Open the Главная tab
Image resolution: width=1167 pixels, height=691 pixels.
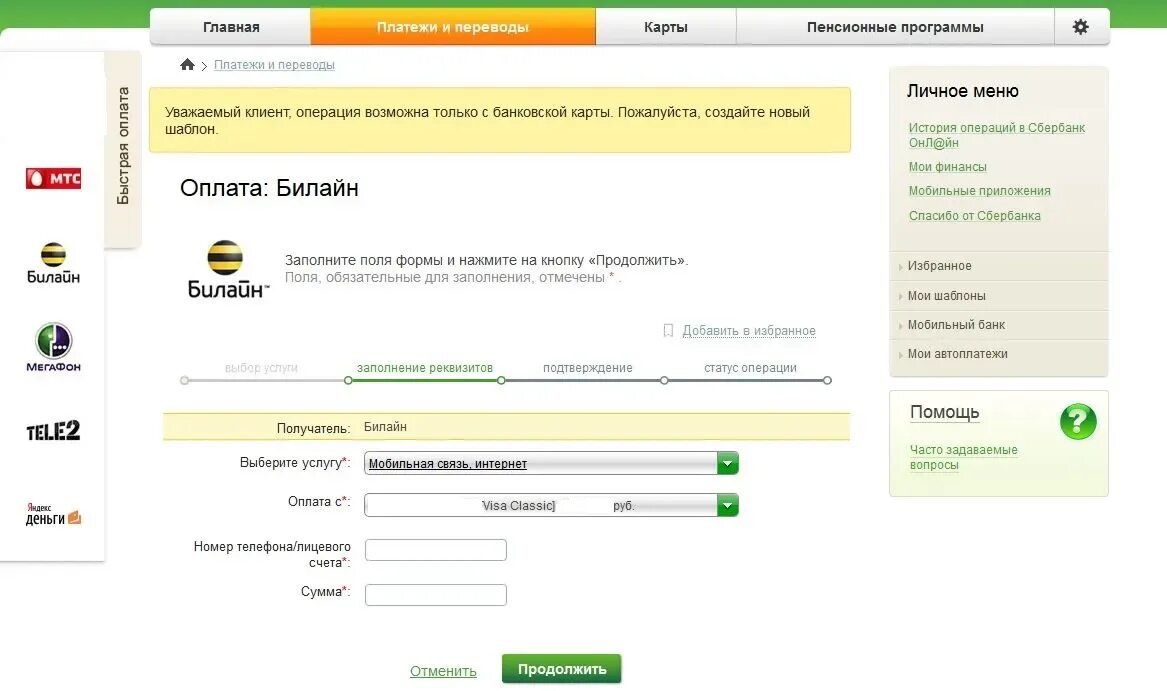(230, 26)
